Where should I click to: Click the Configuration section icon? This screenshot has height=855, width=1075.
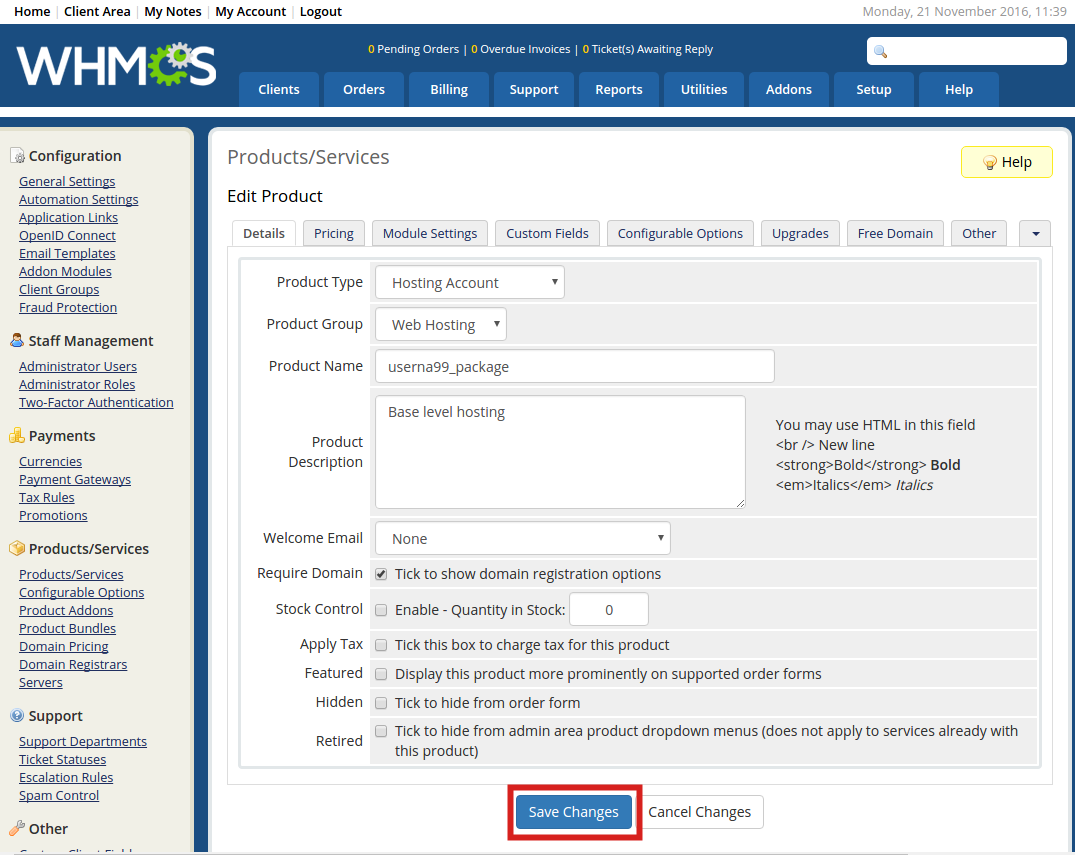17,156
